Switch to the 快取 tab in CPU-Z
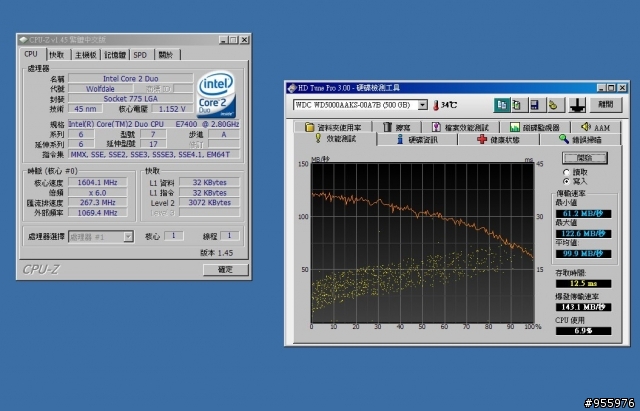 point(57,55)
